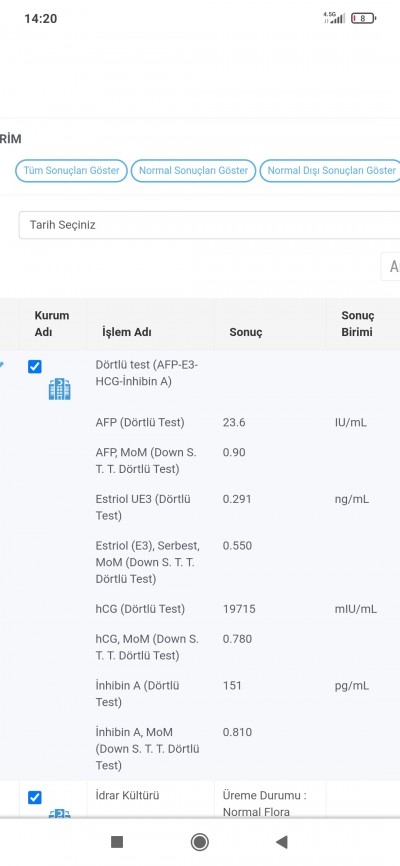
Task: Select İnhibin A (Dörtlü Test) label
Action: point(138,694)
